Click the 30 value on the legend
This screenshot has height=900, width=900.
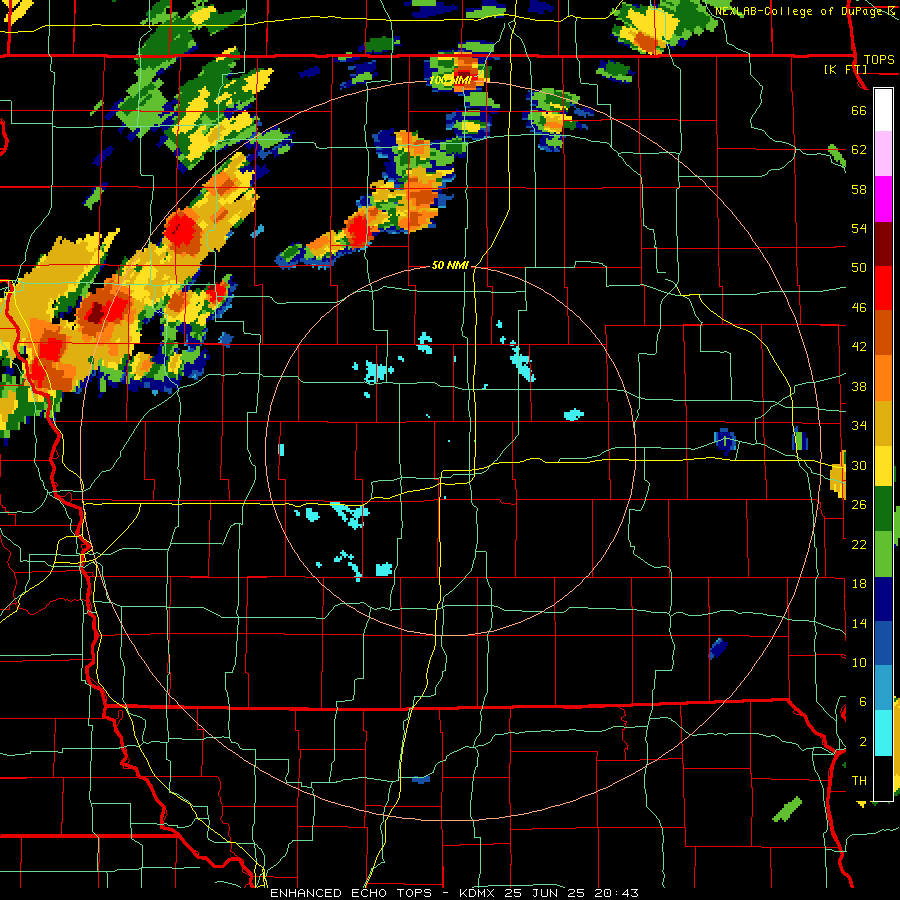(859, 465)
